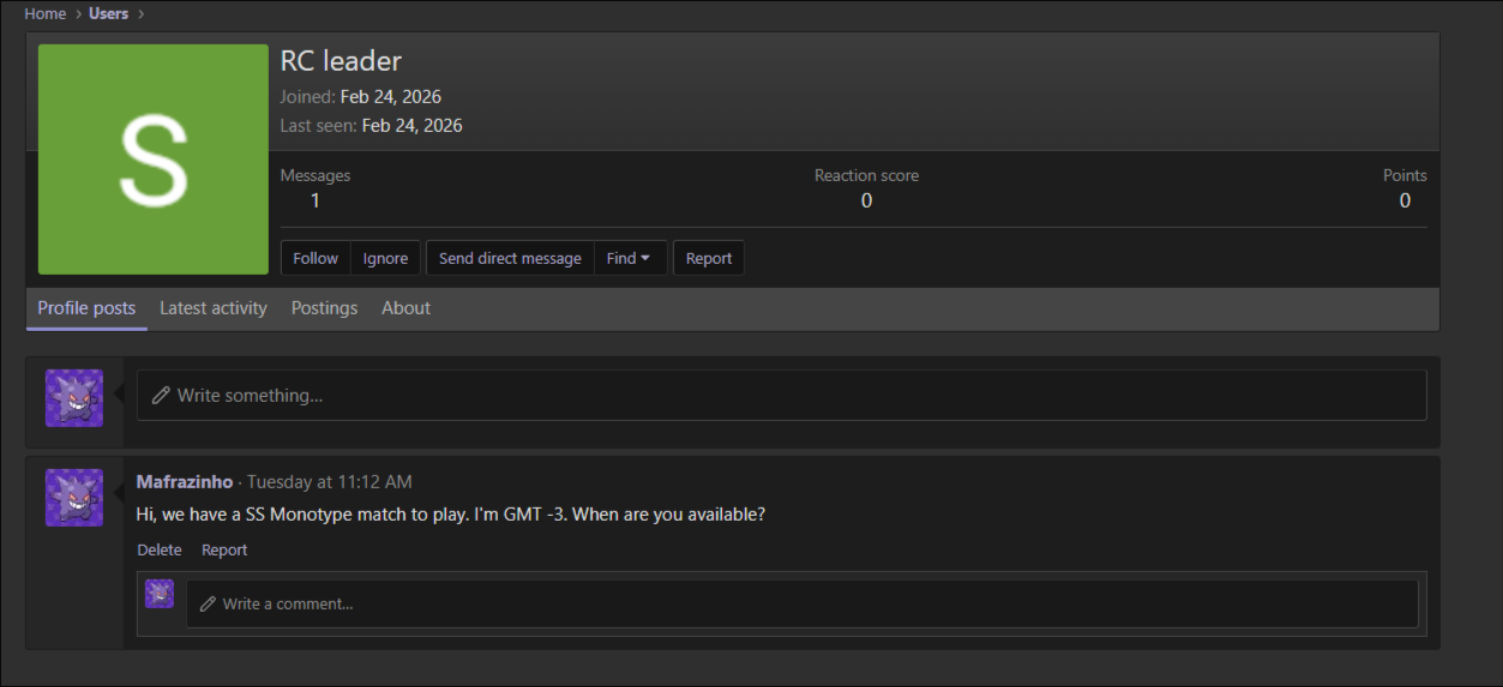
Task: Click the Gengar avatar beside Write something
Action: [74, 398]
